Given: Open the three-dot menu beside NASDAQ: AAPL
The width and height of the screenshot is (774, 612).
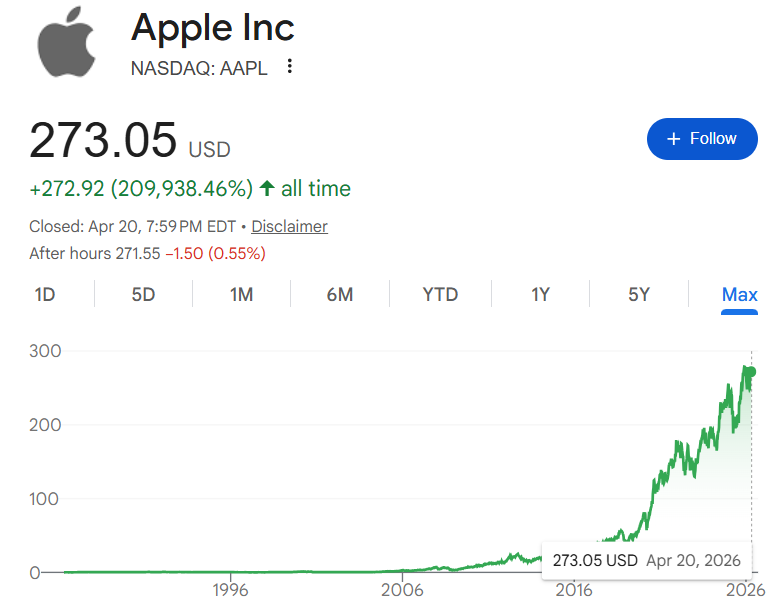Looking at the screenshot, I should pos(290,67).
